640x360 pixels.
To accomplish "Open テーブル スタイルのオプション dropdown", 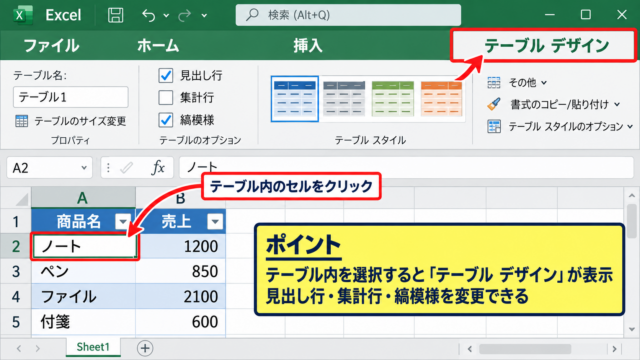I will (x=570, y=127).
